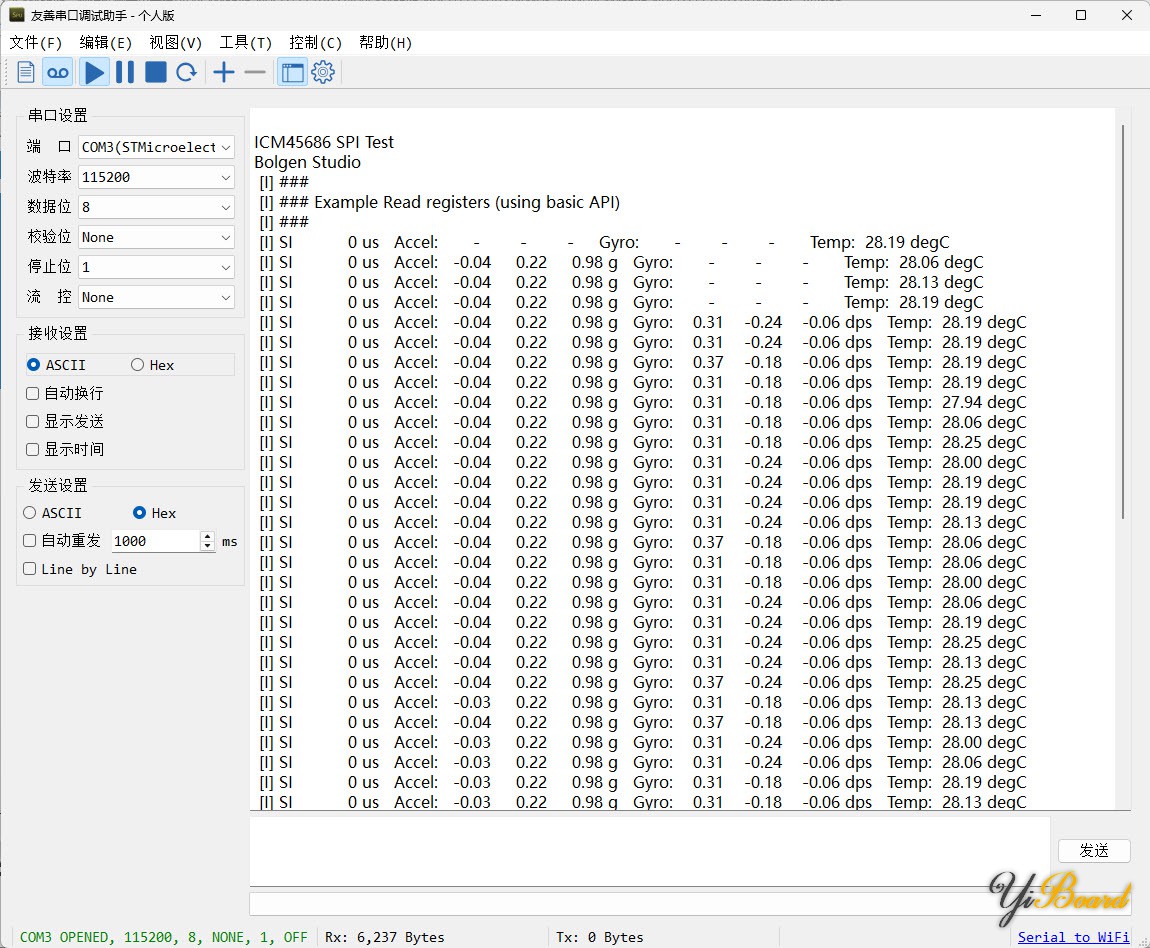The width and height of the screenshot is (1150, 948).
Task: Start the serial port with the play icon
Action: click(x=94, y=73)
